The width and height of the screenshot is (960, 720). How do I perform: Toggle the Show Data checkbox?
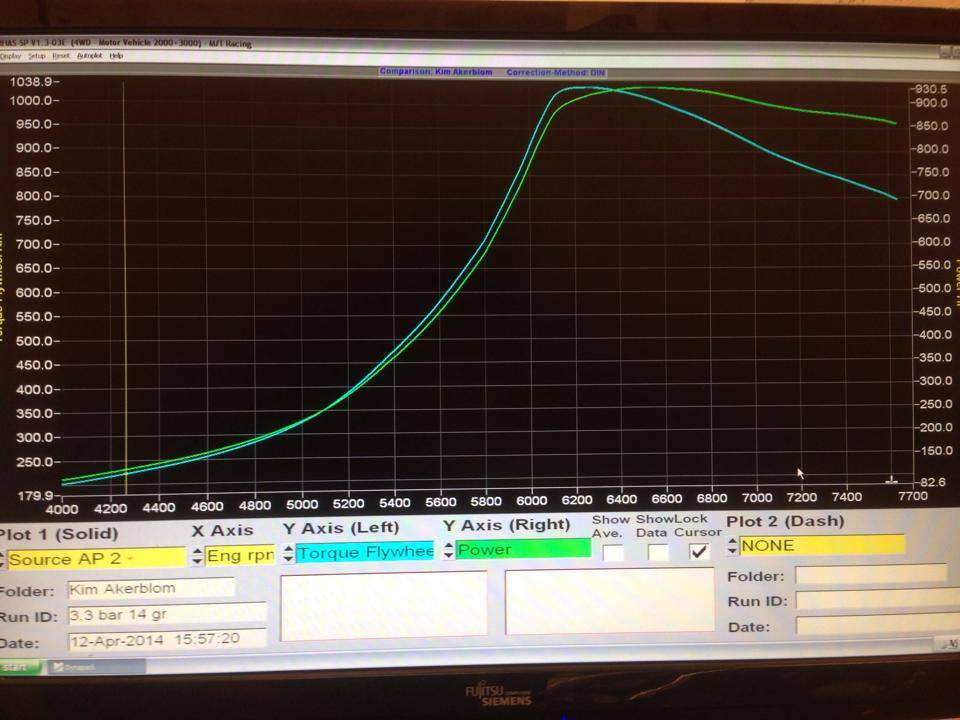[x=657, y=552]
